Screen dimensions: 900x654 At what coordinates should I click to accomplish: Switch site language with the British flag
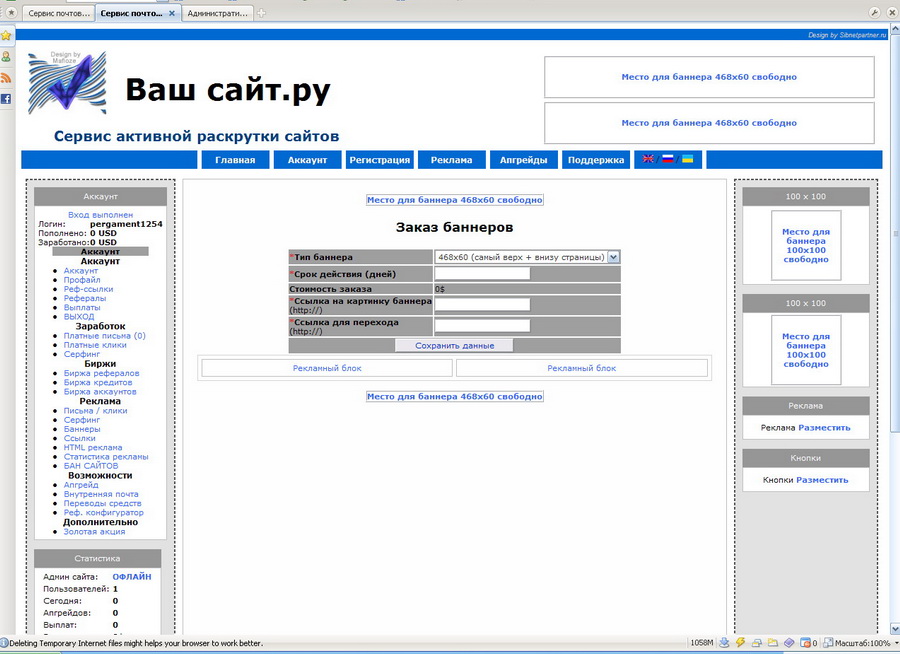point(648,159)
